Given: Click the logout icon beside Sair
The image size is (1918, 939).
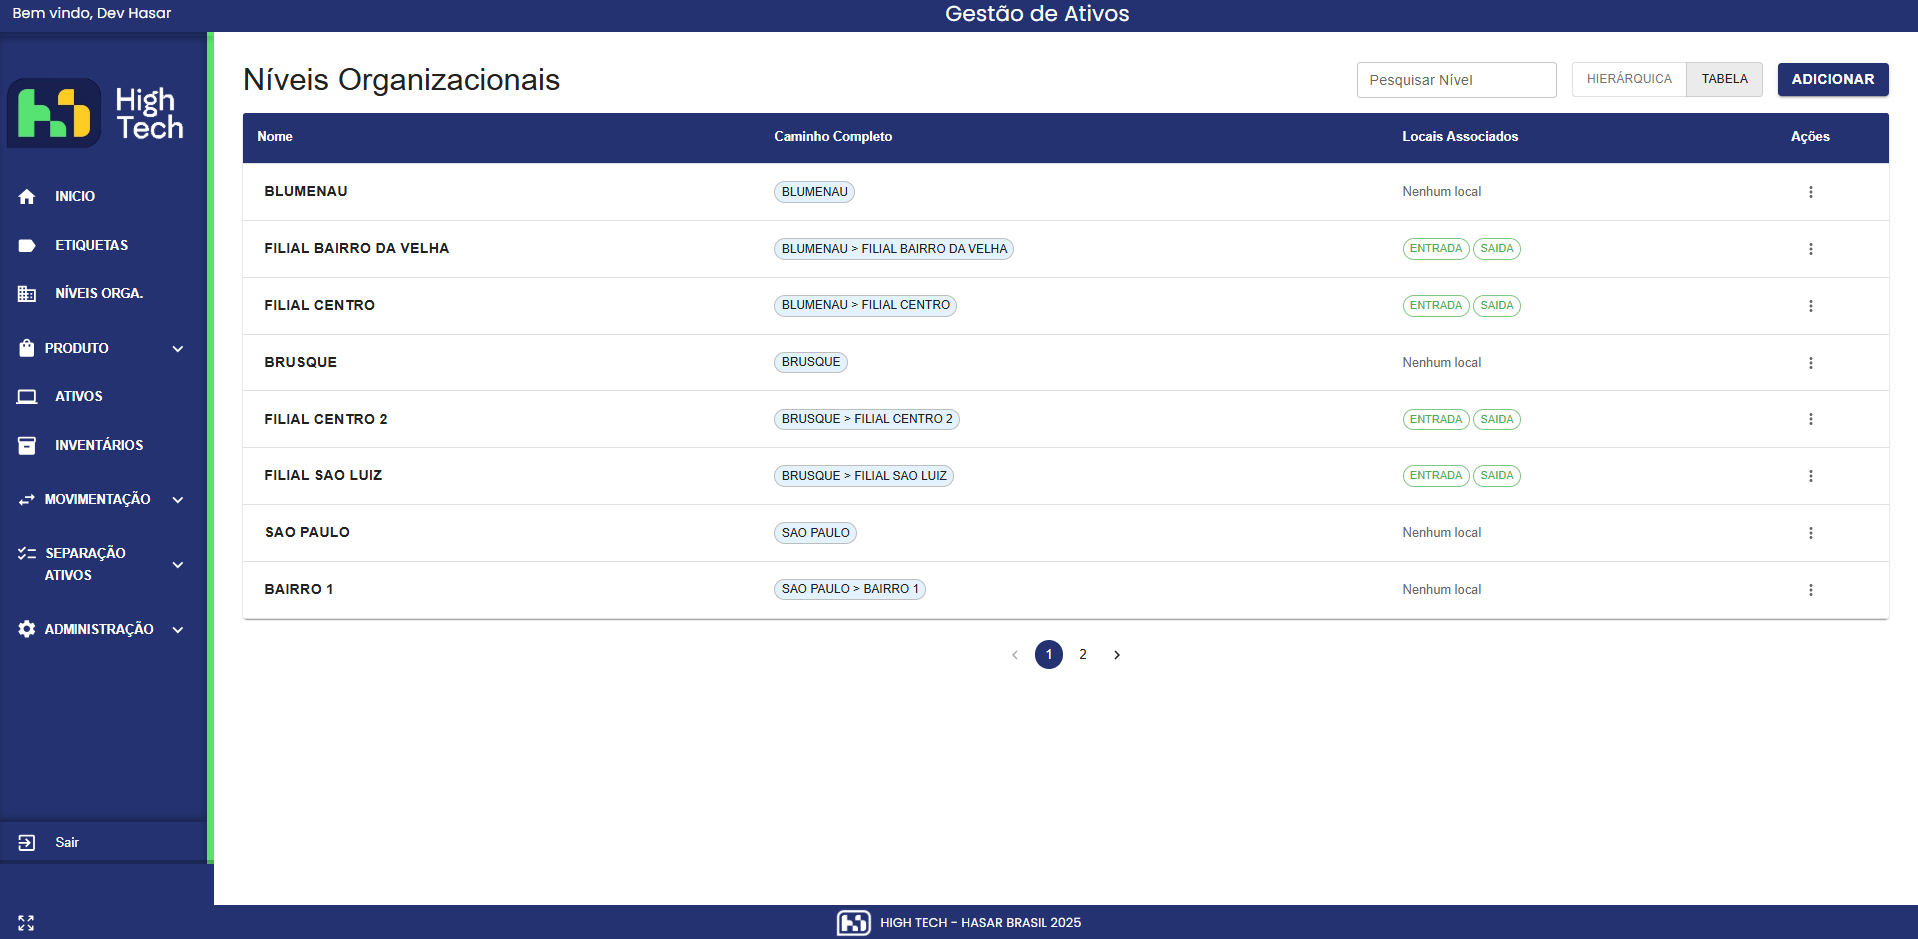Looking at the screenshot, I should click(27, 843).
